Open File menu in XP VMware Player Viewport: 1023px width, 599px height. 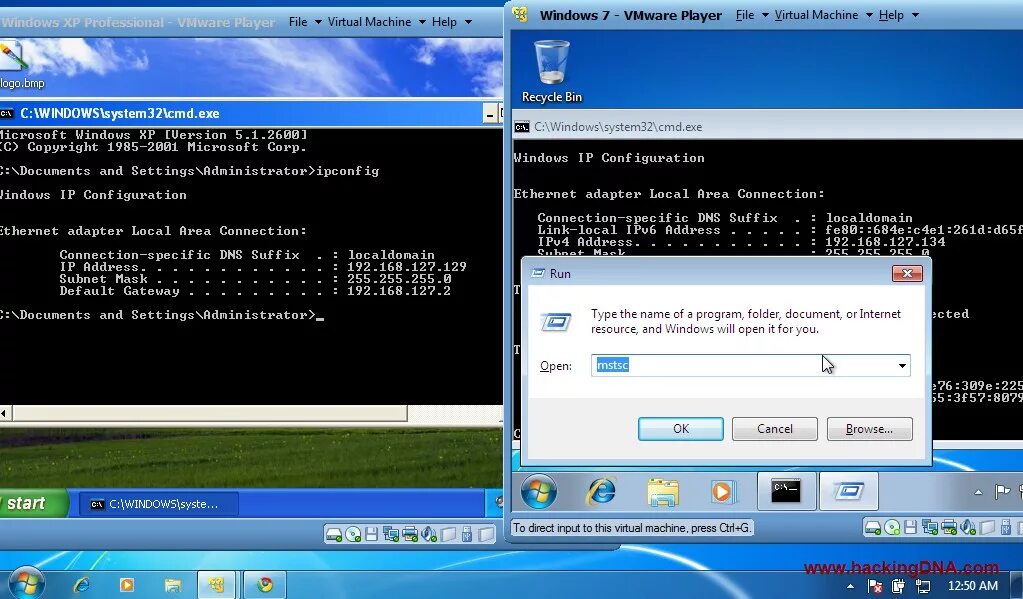click(298, 22)
